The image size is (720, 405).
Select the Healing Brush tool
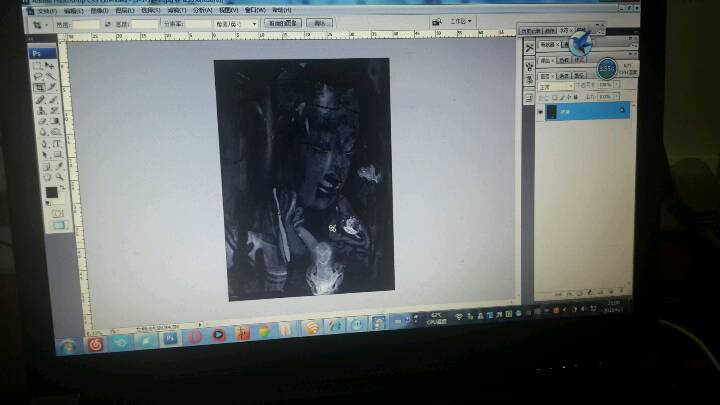coord(40,99)
